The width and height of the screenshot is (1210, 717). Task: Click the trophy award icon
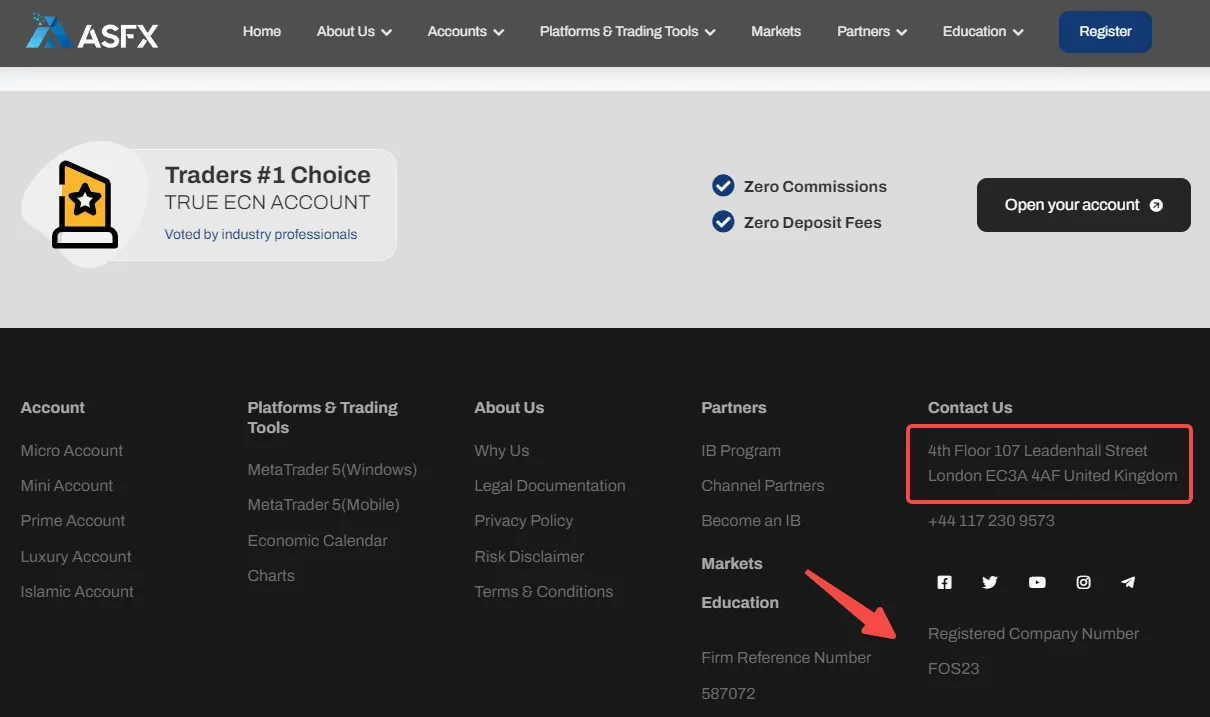pos(86,204)
